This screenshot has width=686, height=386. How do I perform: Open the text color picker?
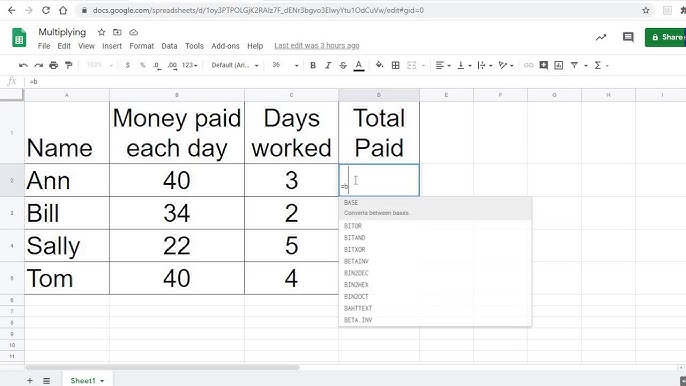click(x=359, y=66)
